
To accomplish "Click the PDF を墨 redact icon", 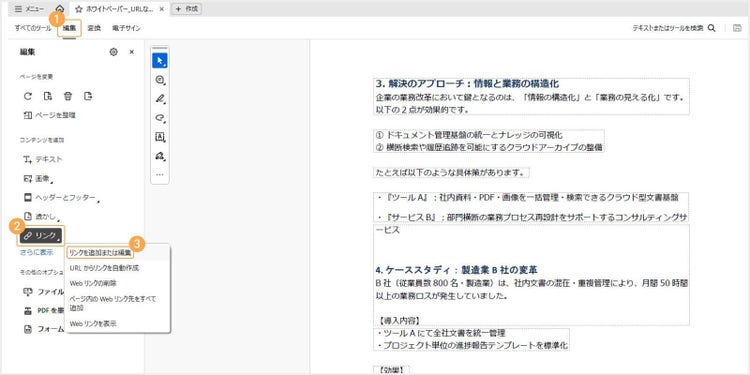I will pyautogui.click(x=28, y=310).
